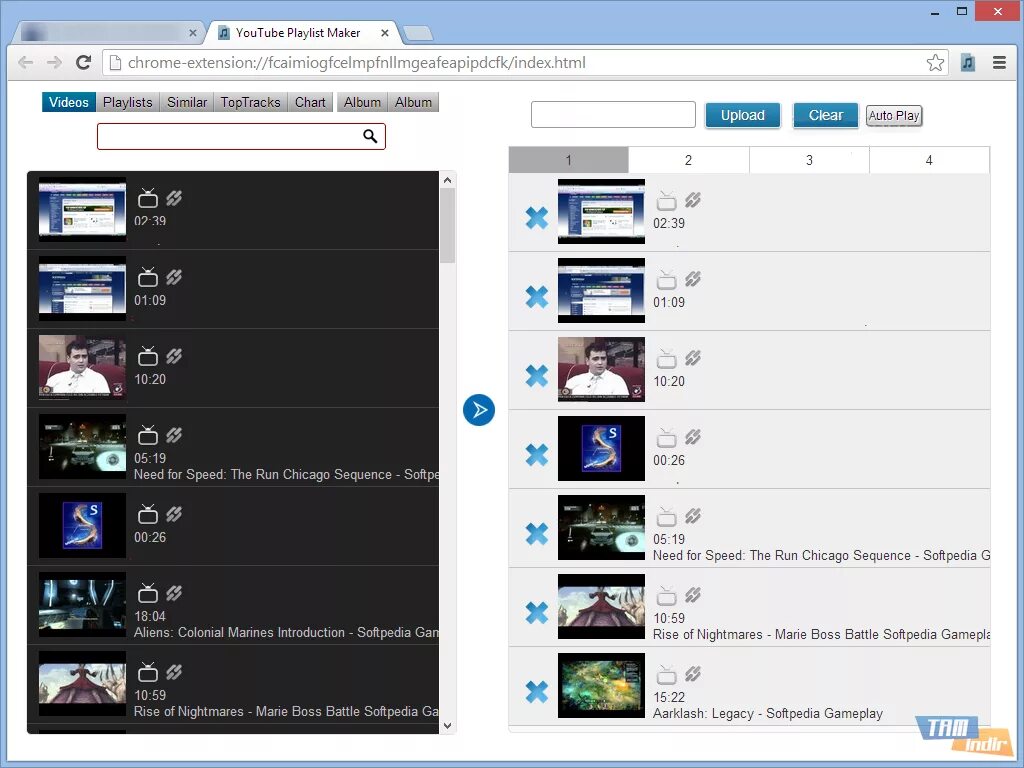
Task: Switch to the Playlists tab
Action: (127, 103)
